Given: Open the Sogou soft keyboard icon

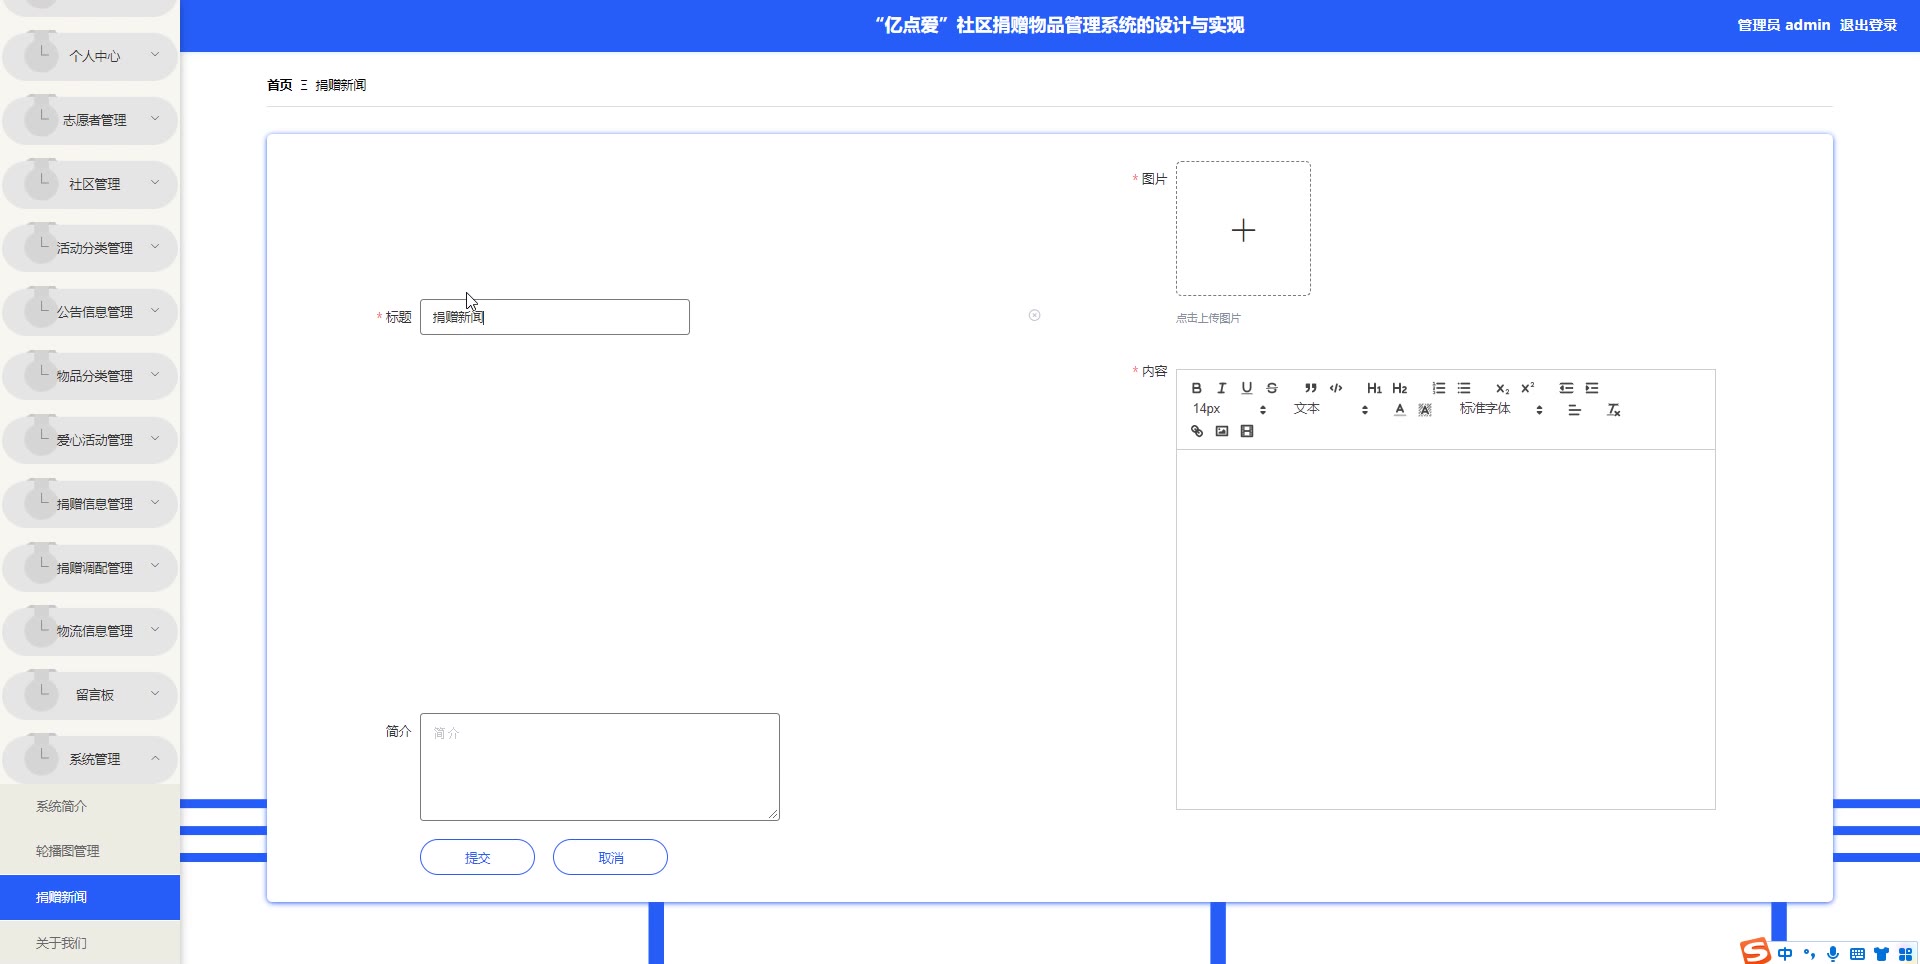Looking at the screenshot, I should tap(1857, 954).
